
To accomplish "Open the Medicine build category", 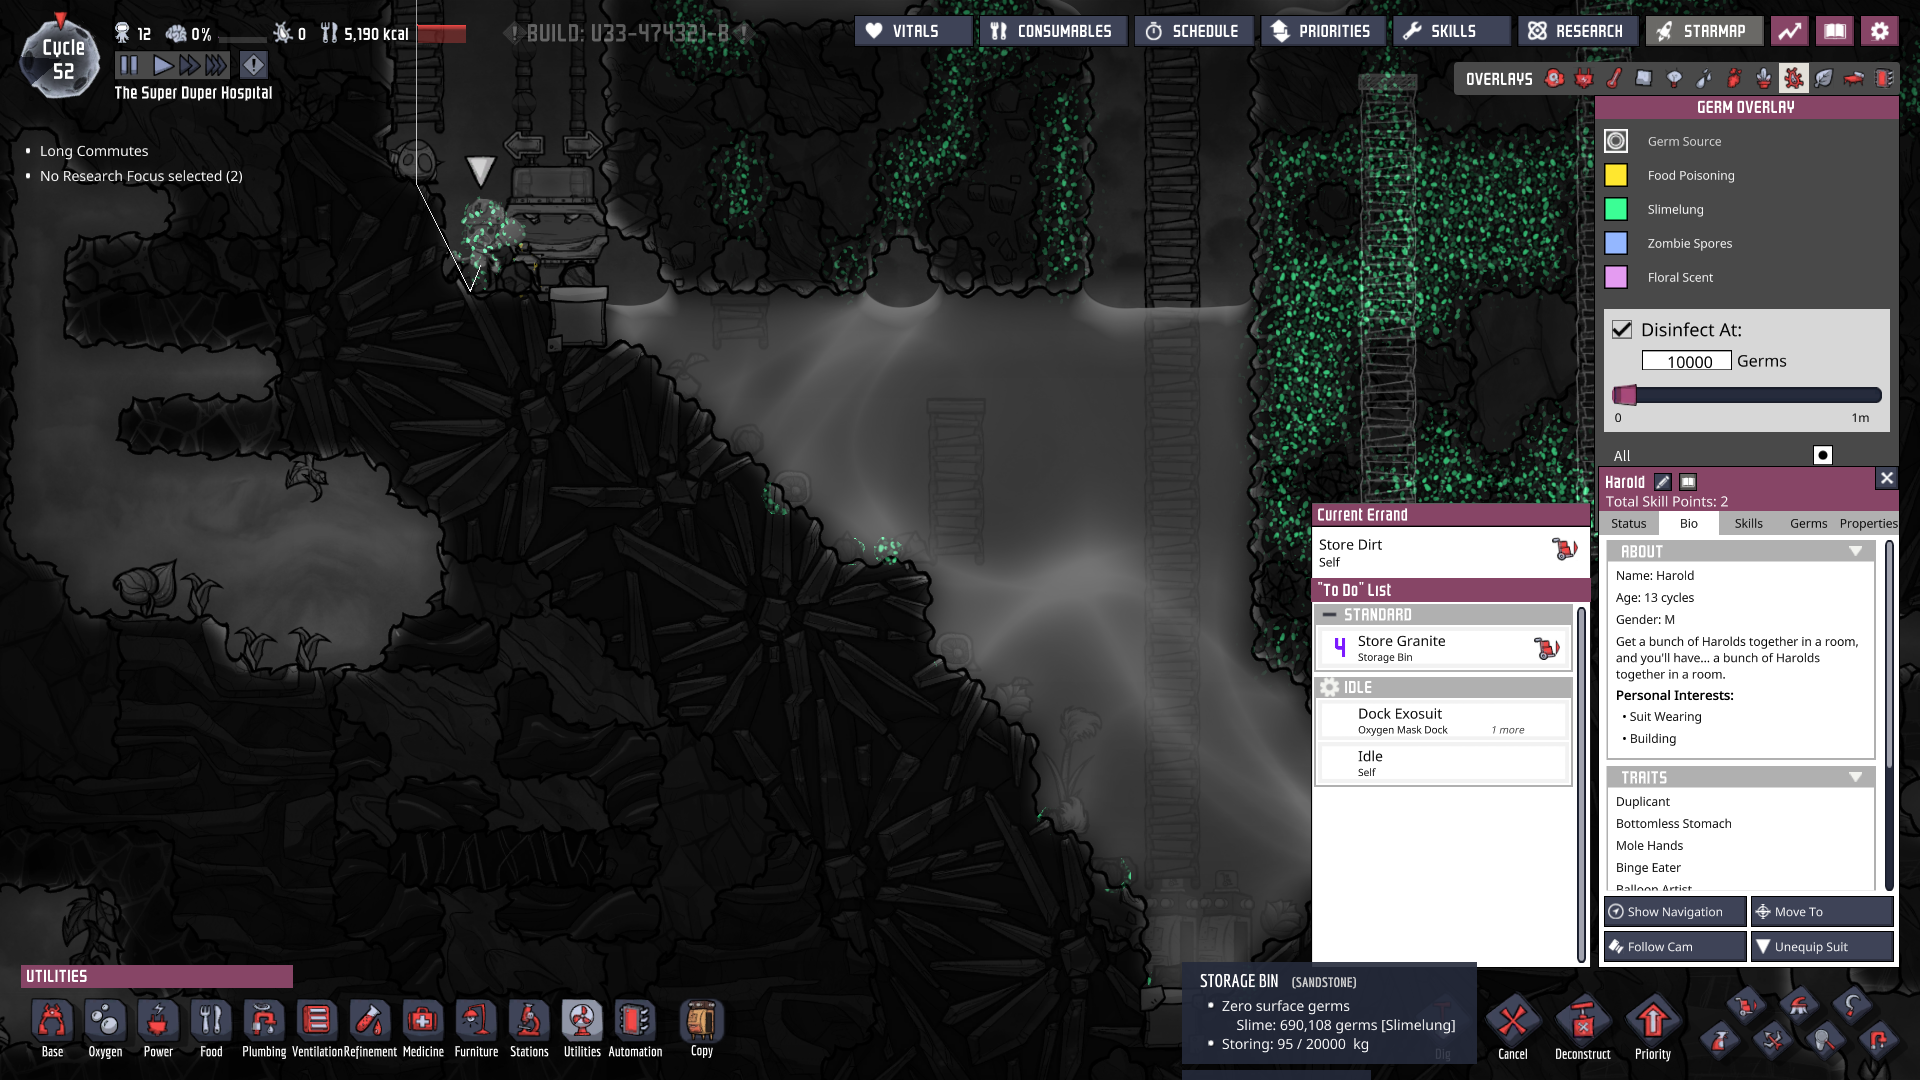I will click(x=423, y=1022).
